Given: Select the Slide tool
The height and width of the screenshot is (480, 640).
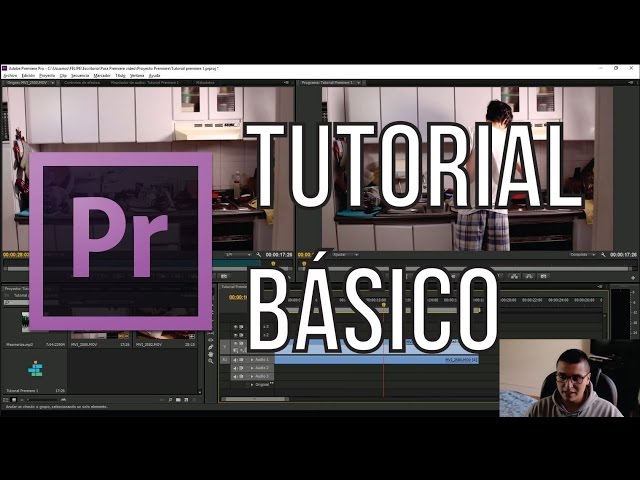Looking at the screenshot, I should click(211, 340).
